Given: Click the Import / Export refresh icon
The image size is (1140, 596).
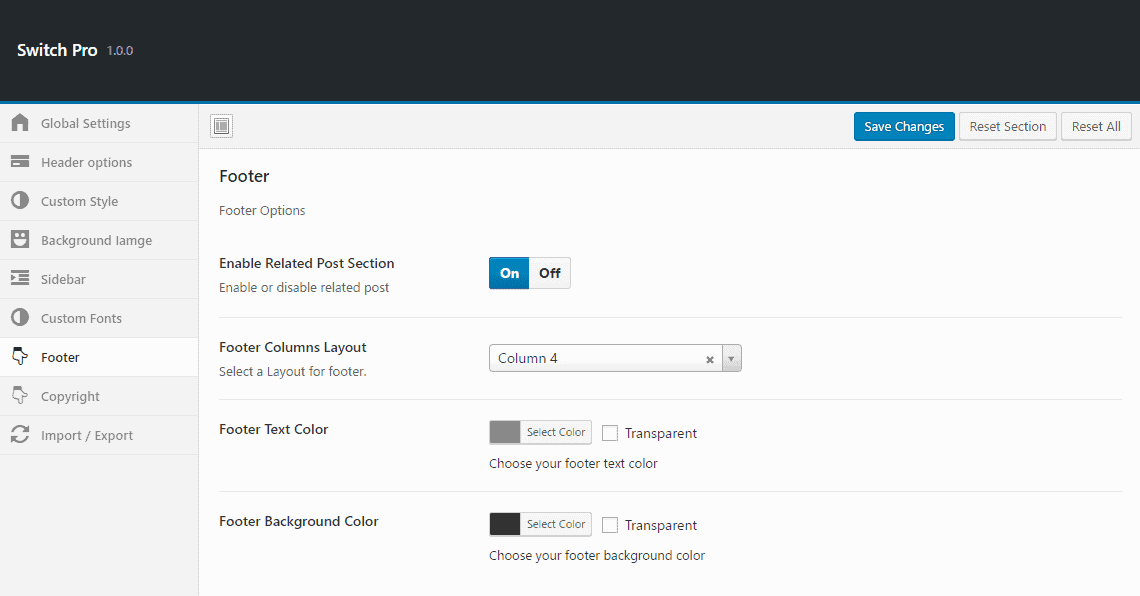Looking at the screenshot, I should click(20, 435).
